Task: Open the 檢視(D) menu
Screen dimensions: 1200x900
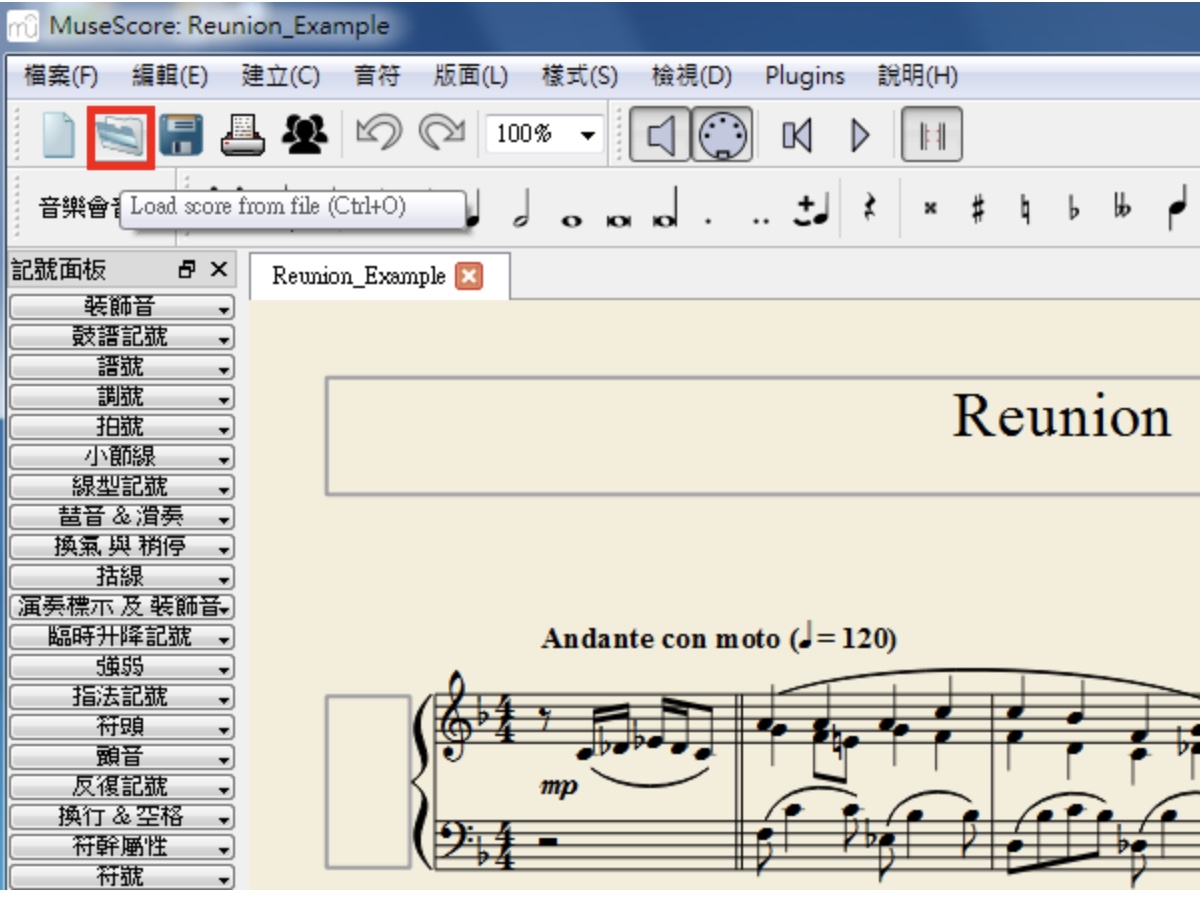Action: click(x=692, y=76)
